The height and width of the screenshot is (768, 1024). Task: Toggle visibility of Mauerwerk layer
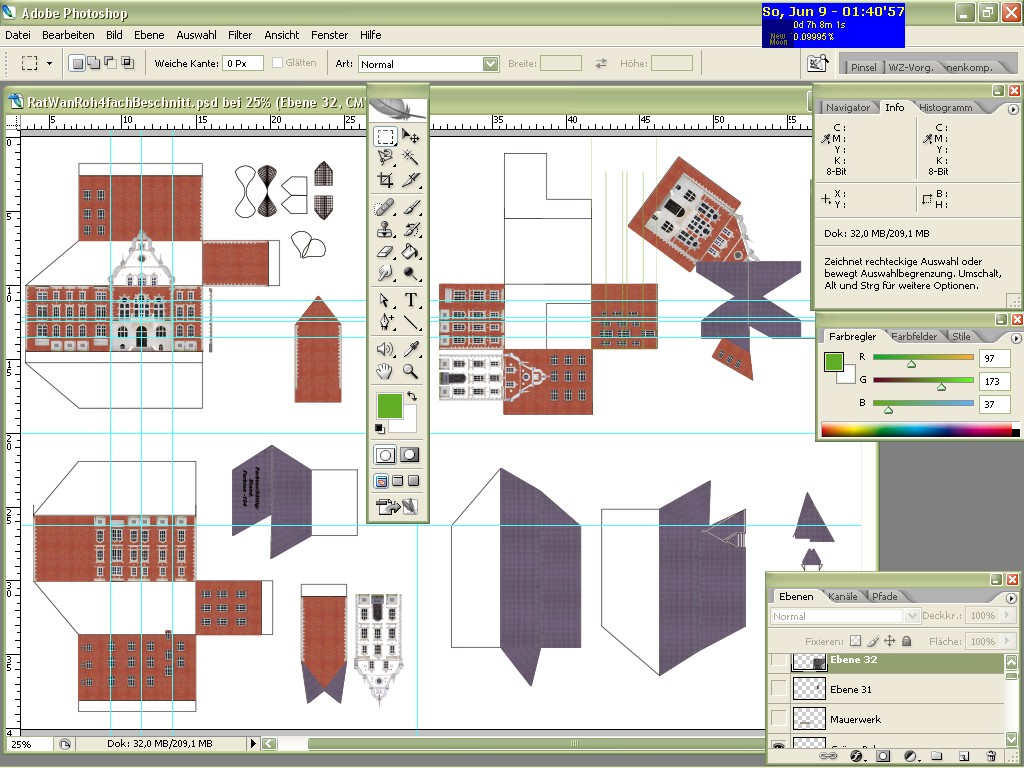tap(778, 718)
